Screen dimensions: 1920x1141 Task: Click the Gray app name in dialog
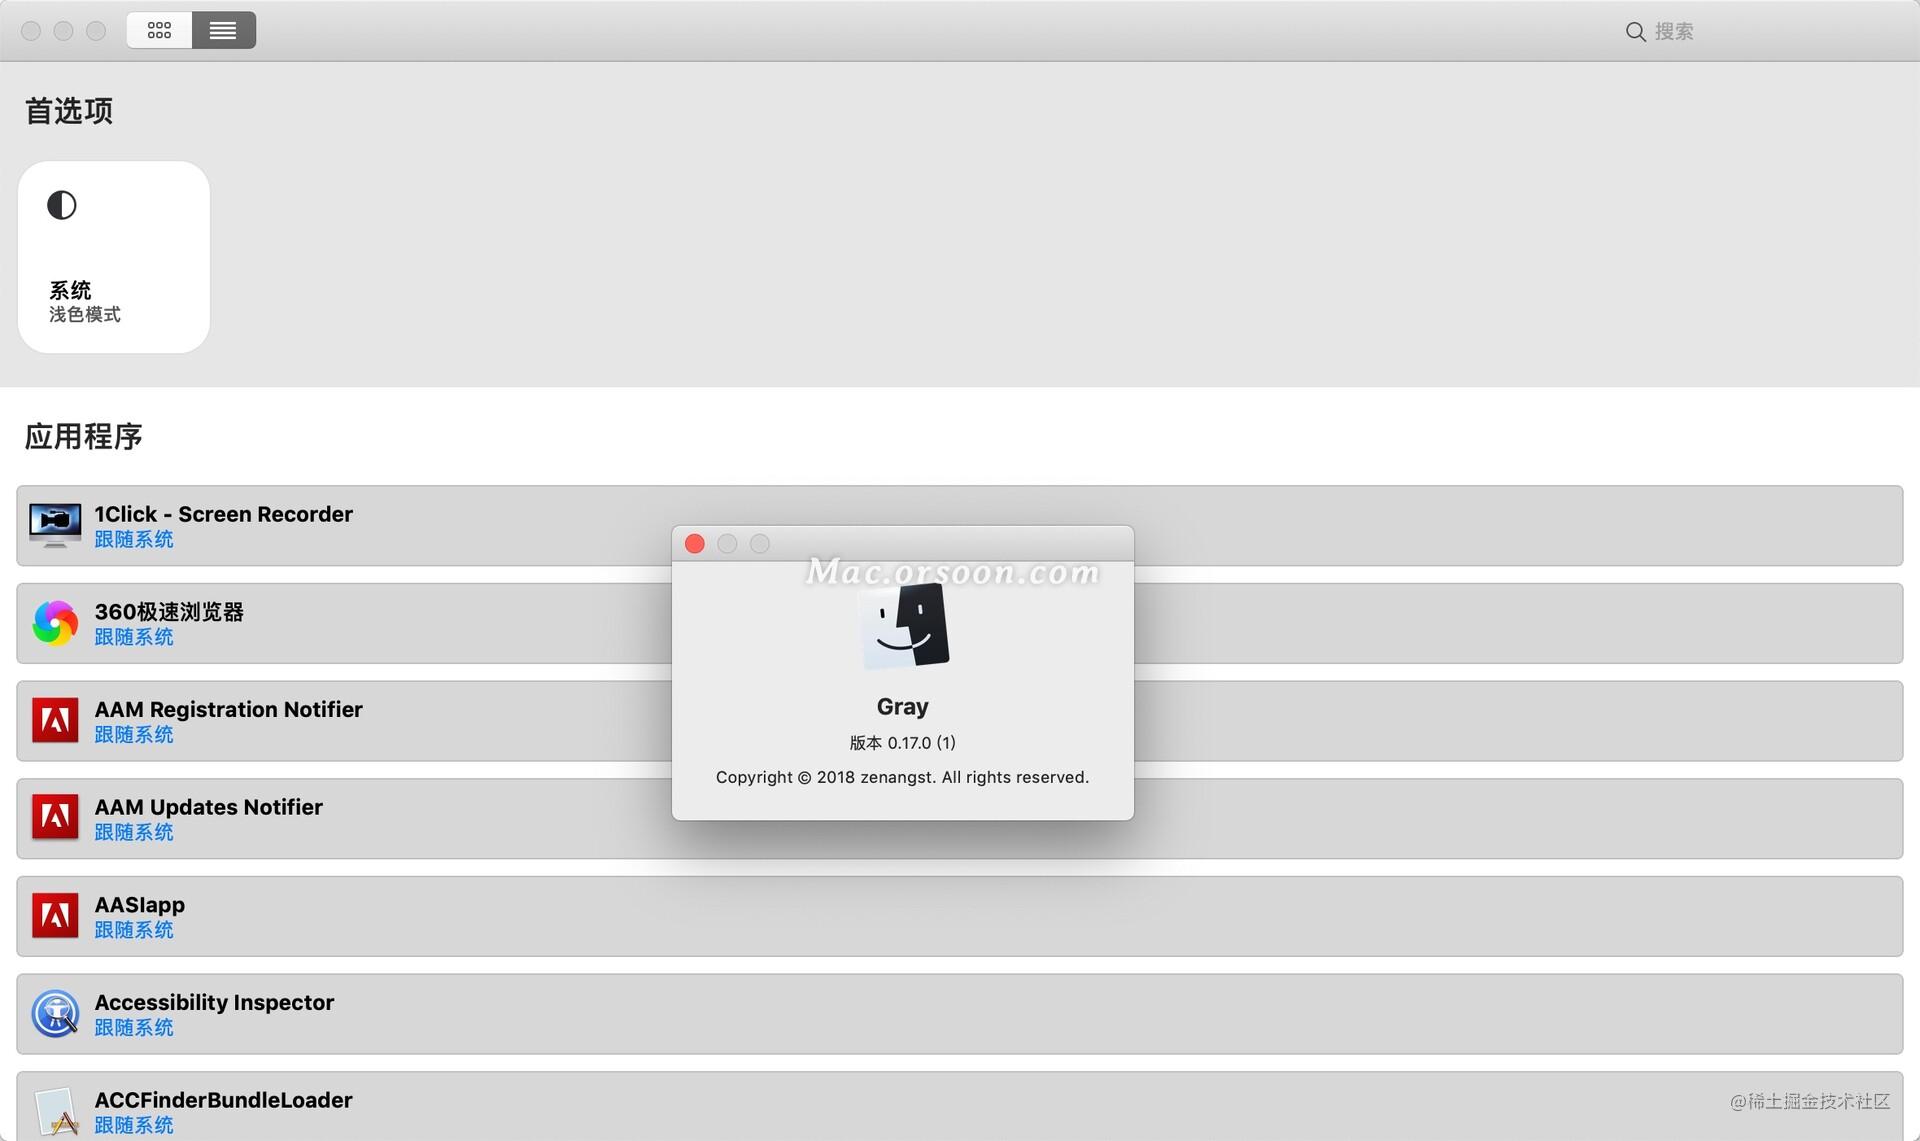[x=902, y=707]
